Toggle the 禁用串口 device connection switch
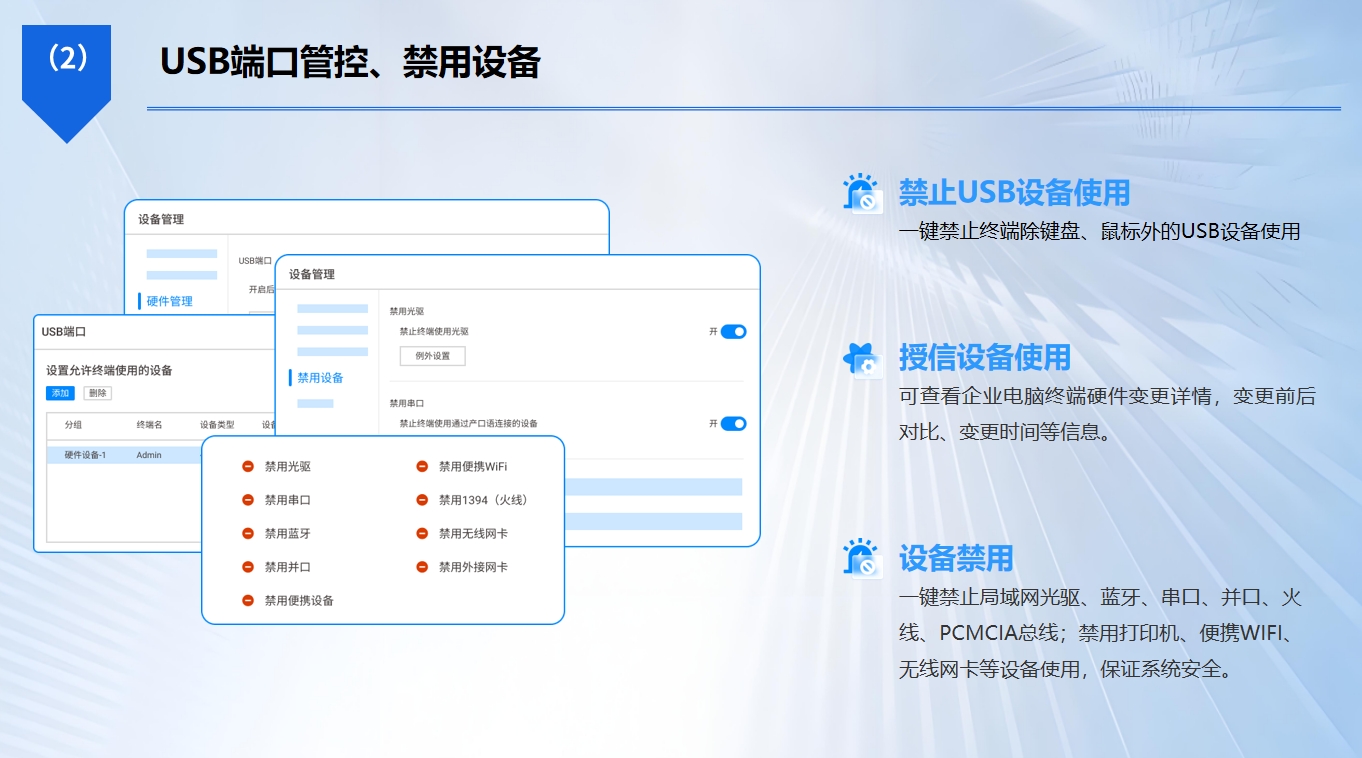The width and height of the screenshot is (1362, 758). tap(733, 424)
